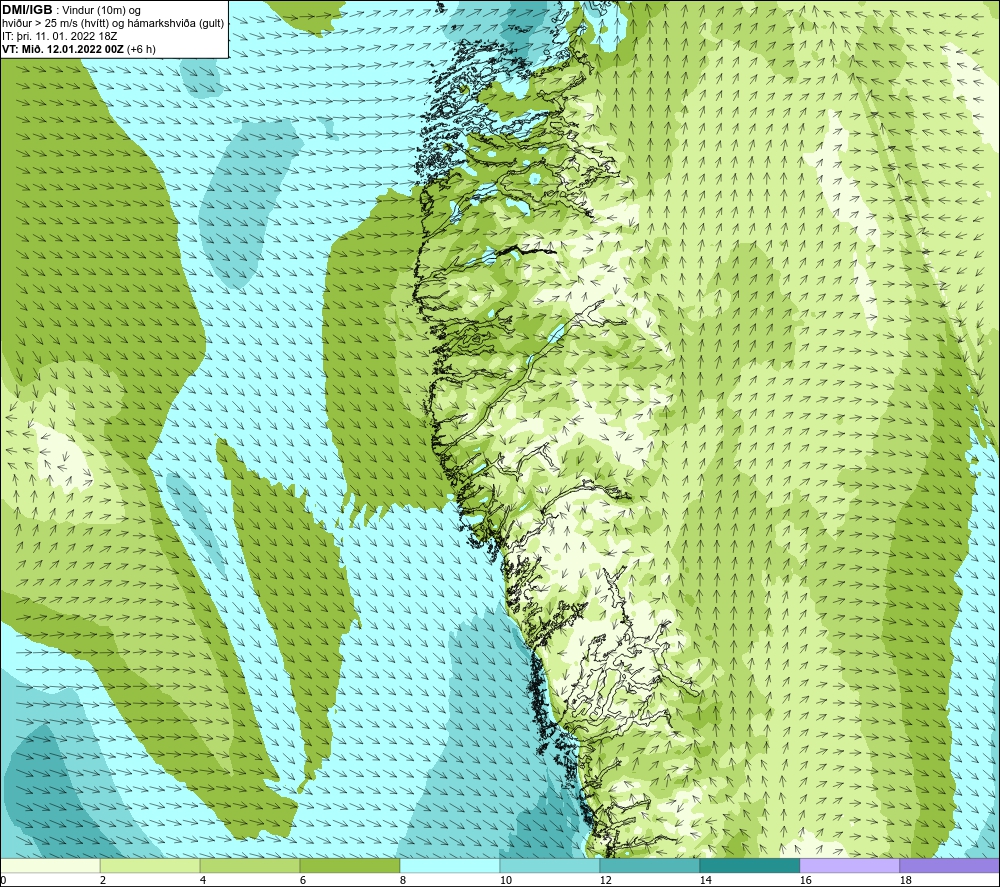
Task: Click the 'hviður > 25 m/s' legend line
Action: point(113,24)
